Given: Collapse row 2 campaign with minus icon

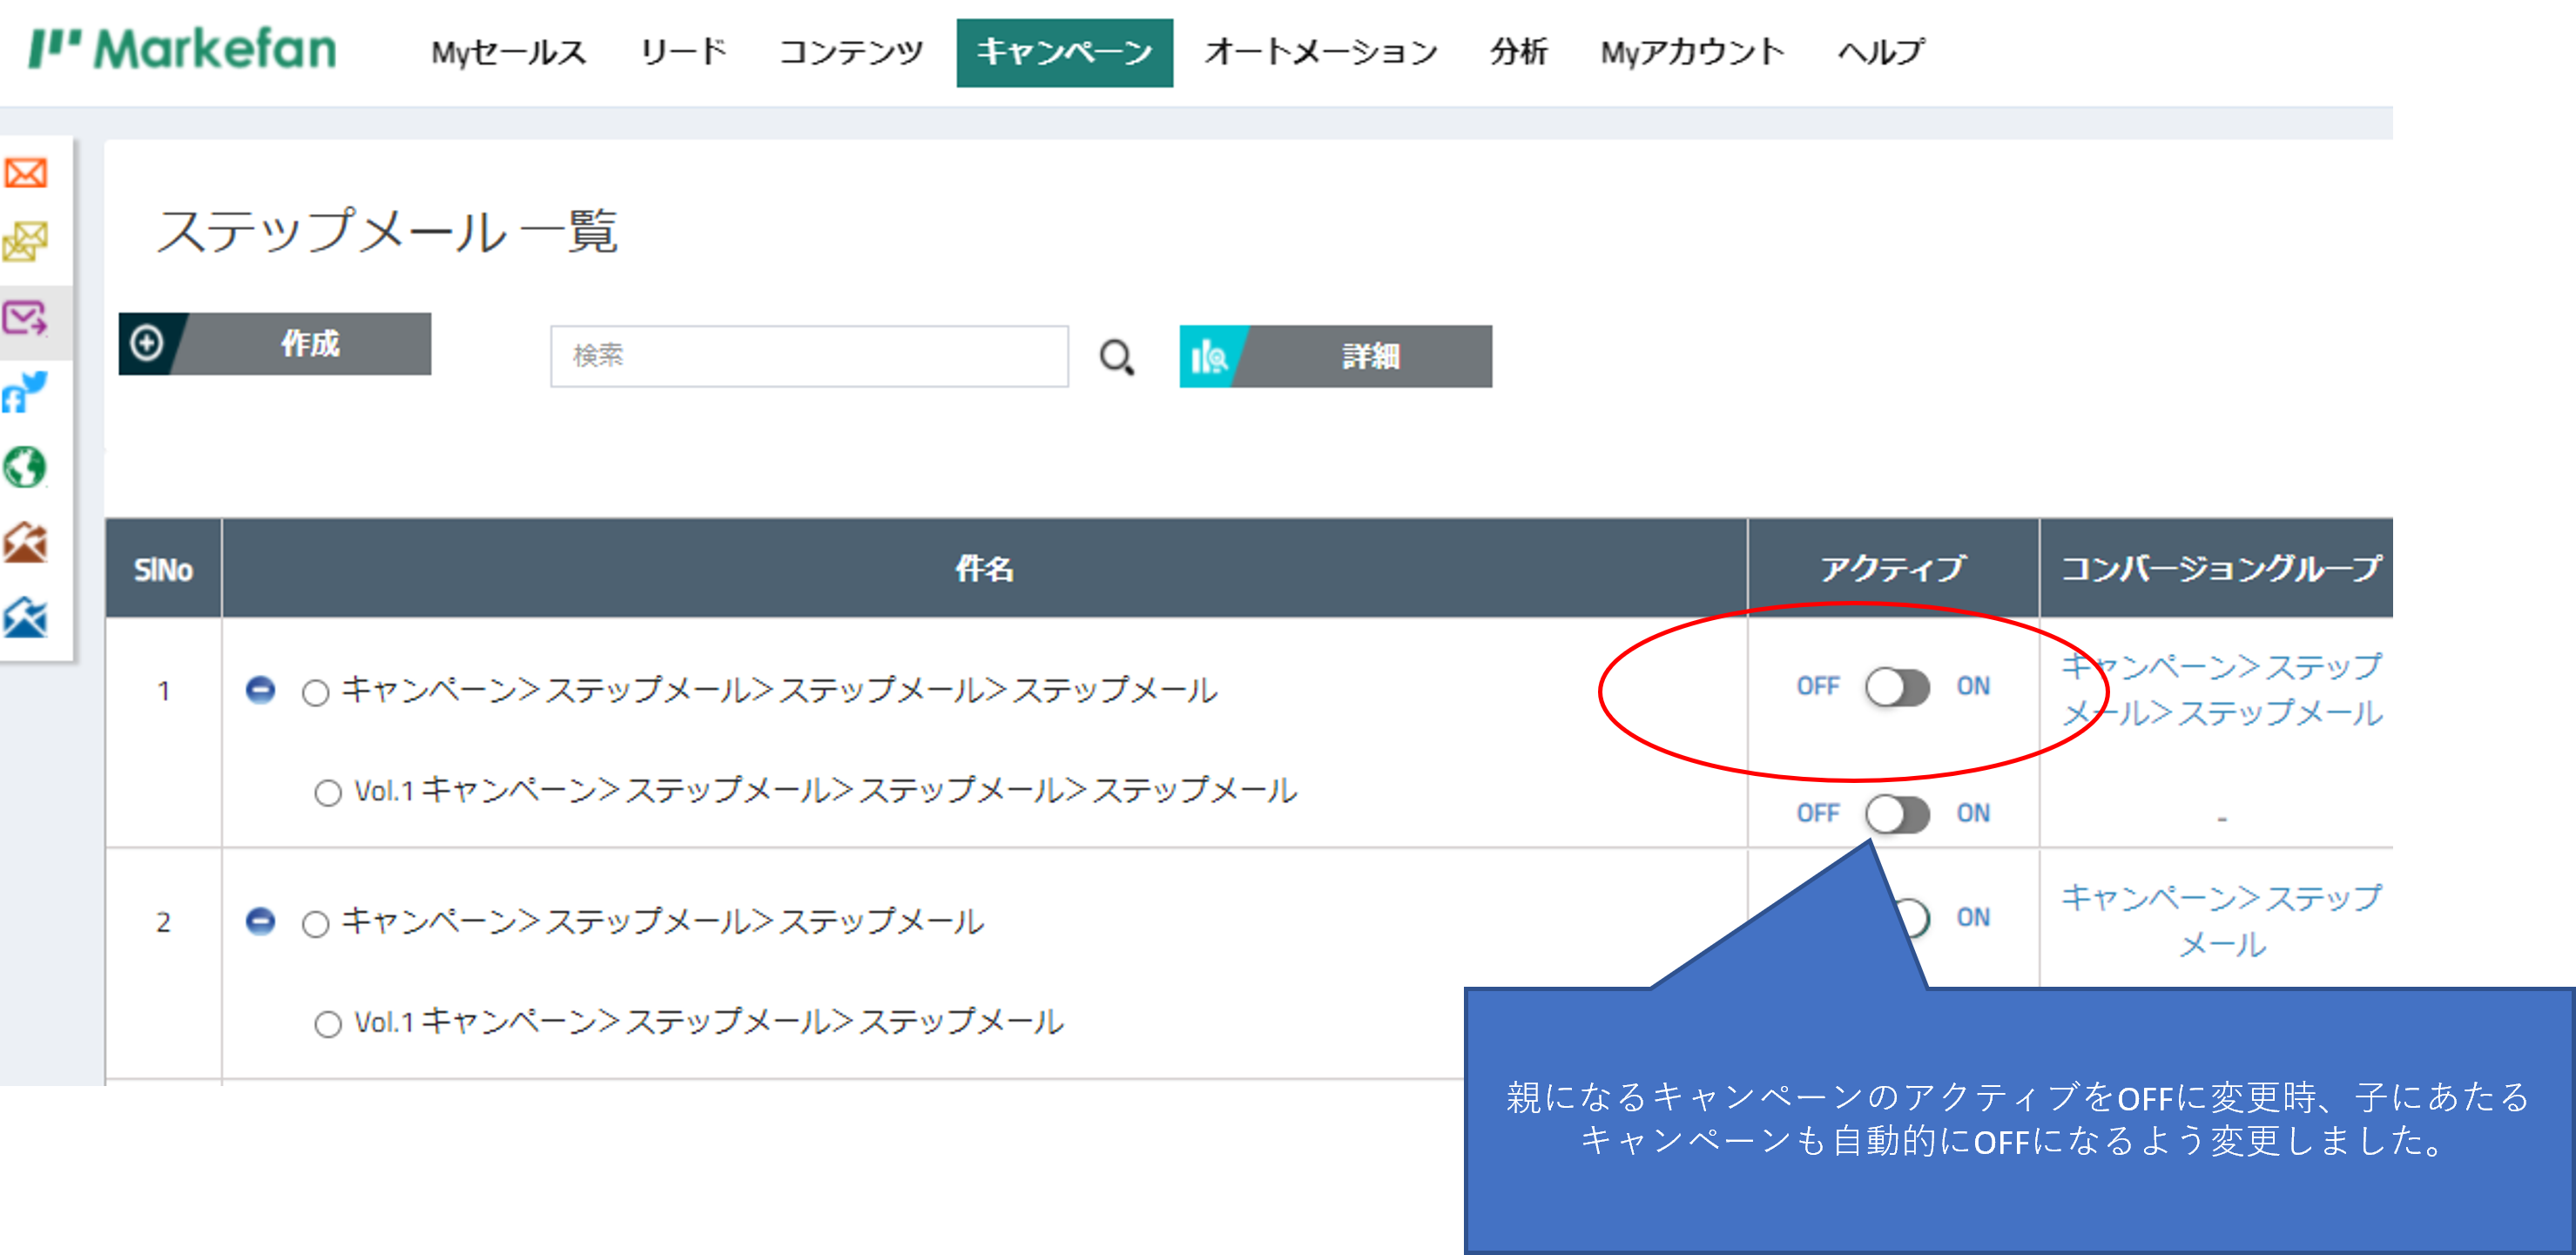Looking at the screenshot, I should tap(260, 921).
